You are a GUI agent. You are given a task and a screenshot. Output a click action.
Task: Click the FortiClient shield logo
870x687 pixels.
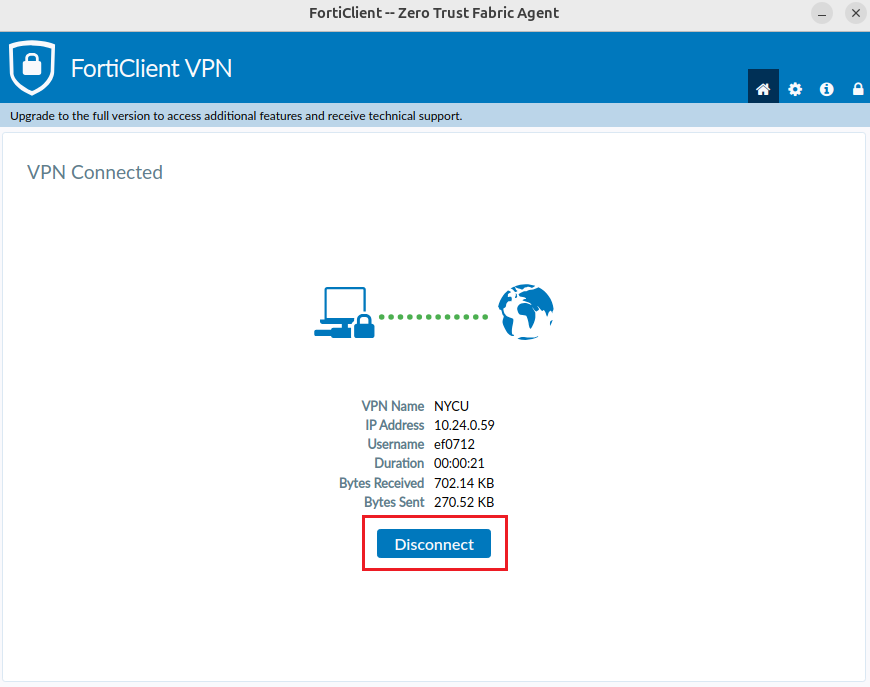click(31, 67)
